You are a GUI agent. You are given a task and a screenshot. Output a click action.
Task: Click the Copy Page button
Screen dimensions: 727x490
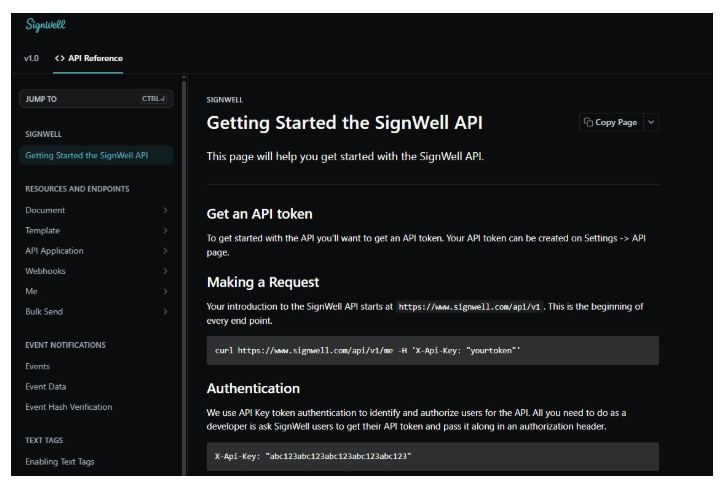coord(611,122)
